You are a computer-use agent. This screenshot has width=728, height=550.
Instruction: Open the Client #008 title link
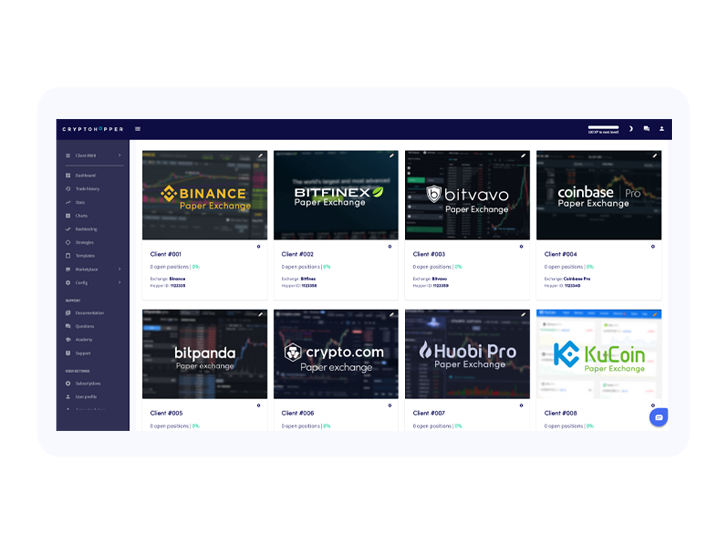tap(560, 413)
